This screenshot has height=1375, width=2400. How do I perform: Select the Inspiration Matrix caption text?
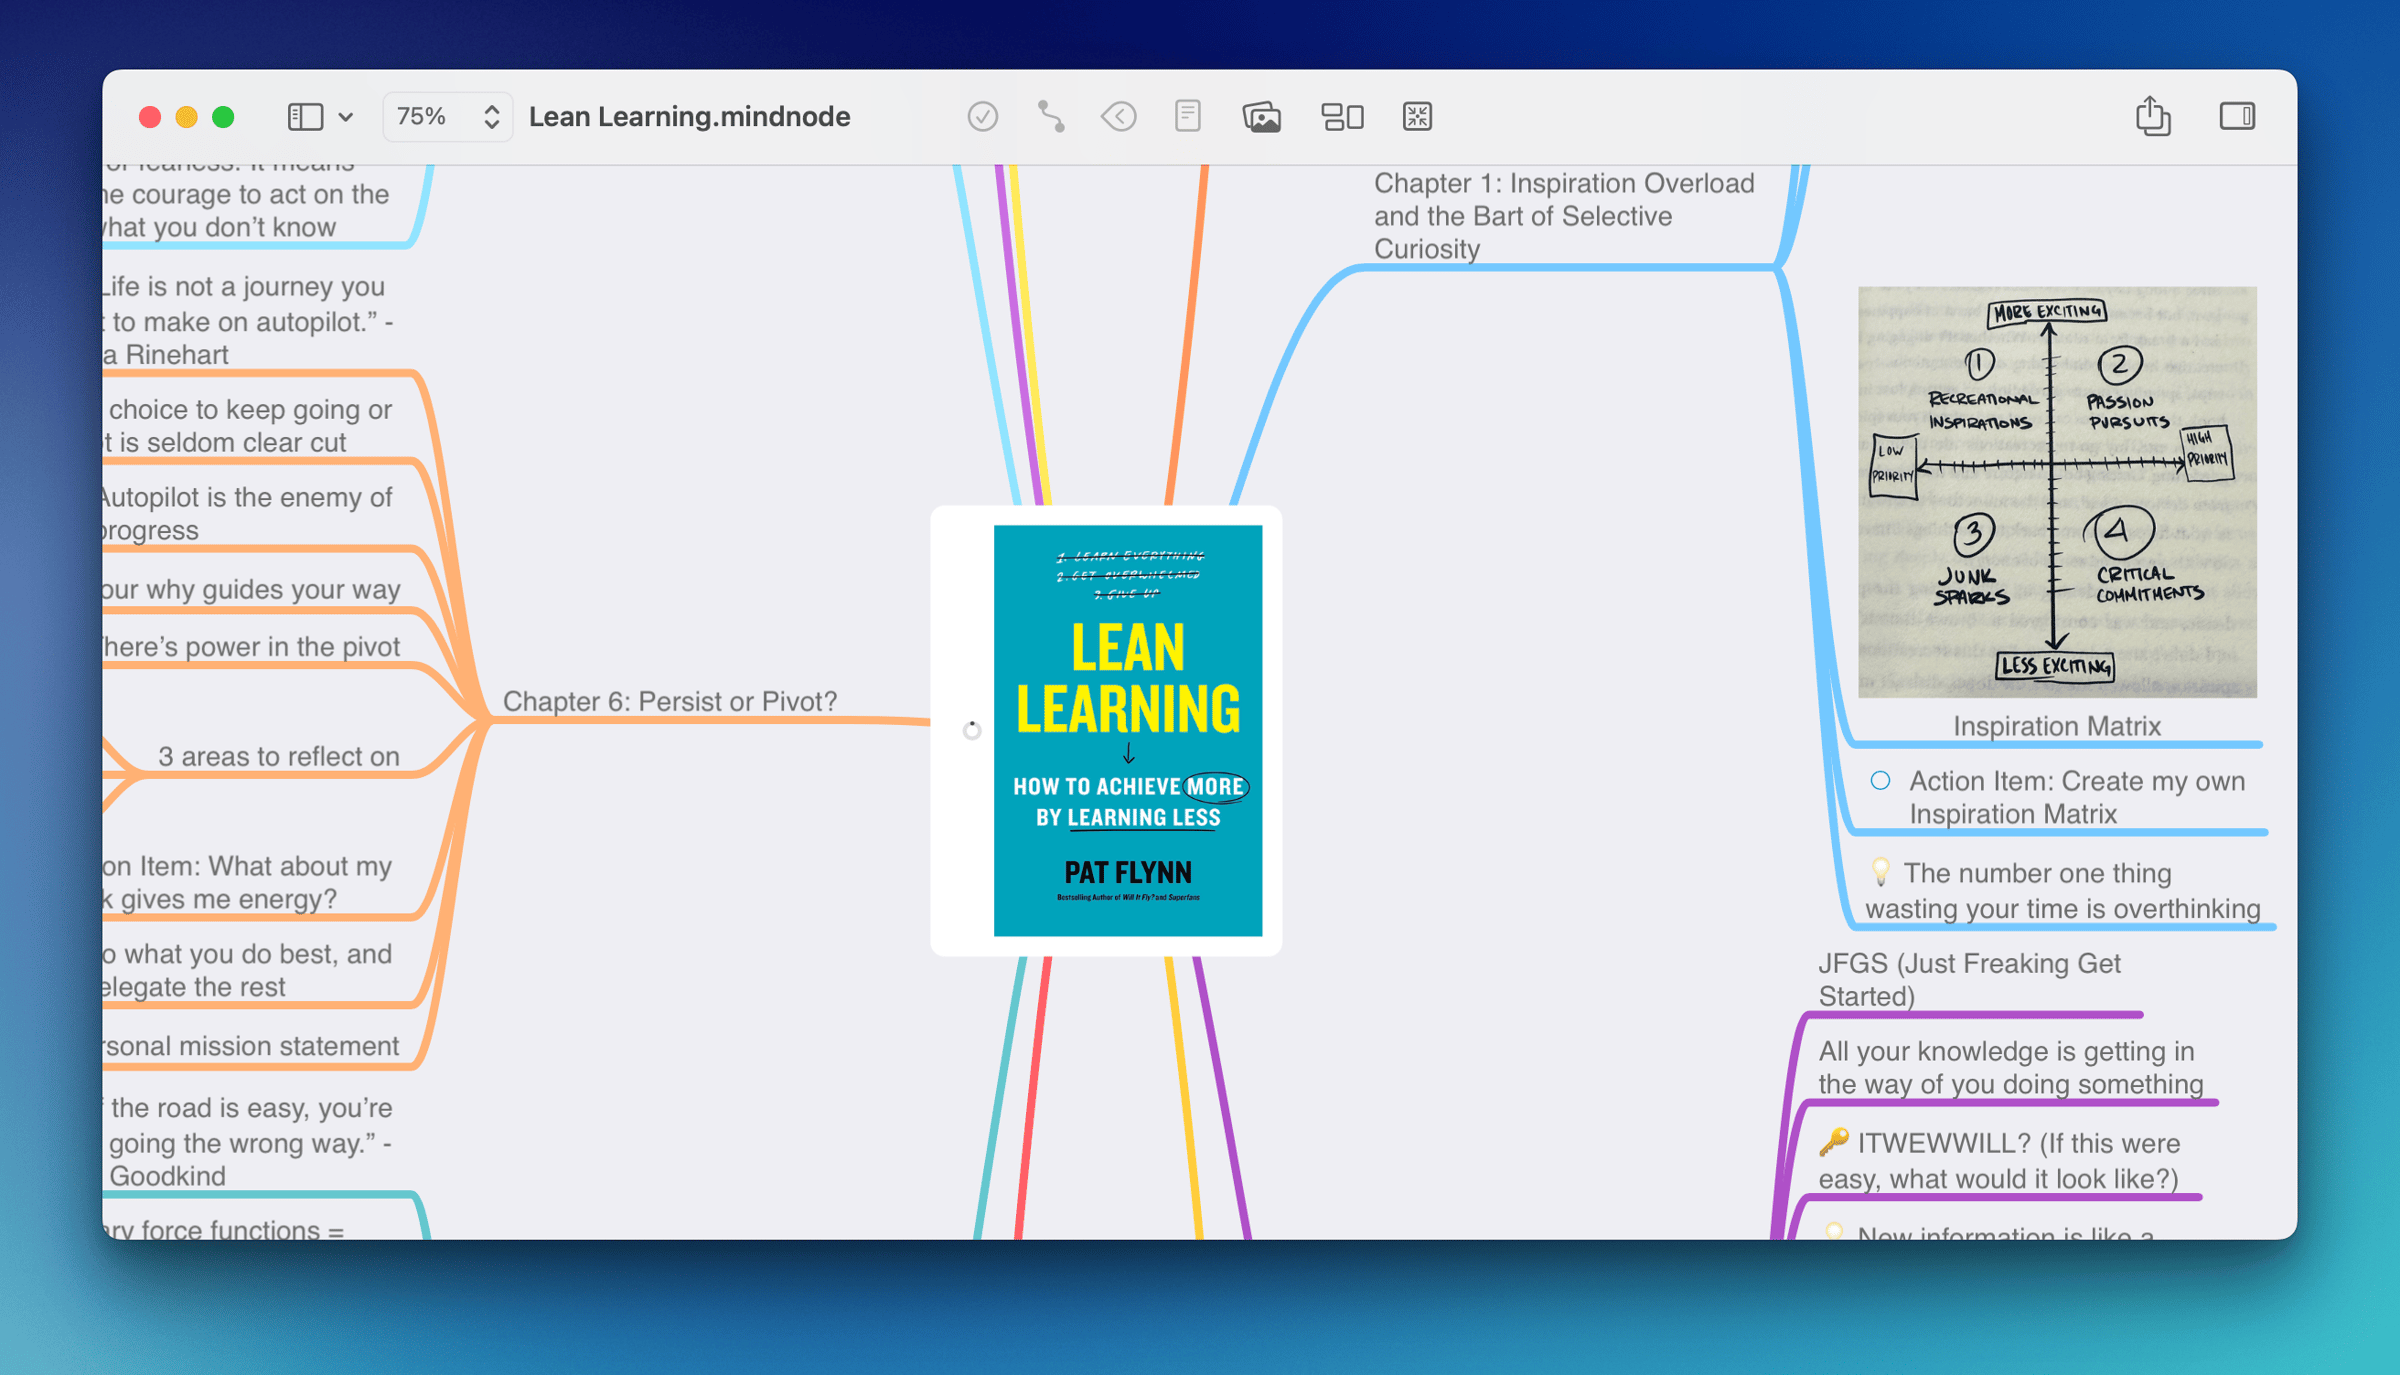pos(2057,726)
